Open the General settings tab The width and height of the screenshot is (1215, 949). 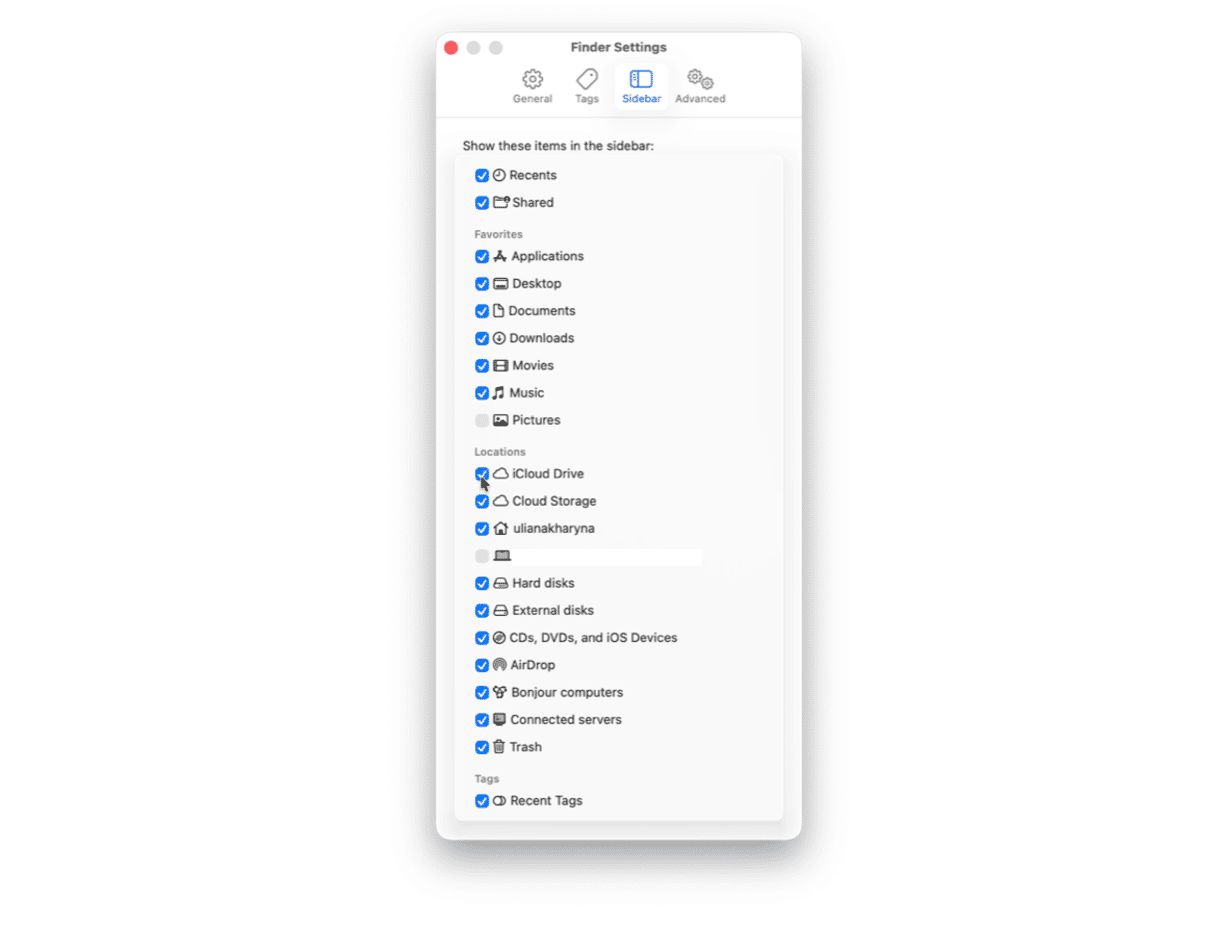(532, 86)
